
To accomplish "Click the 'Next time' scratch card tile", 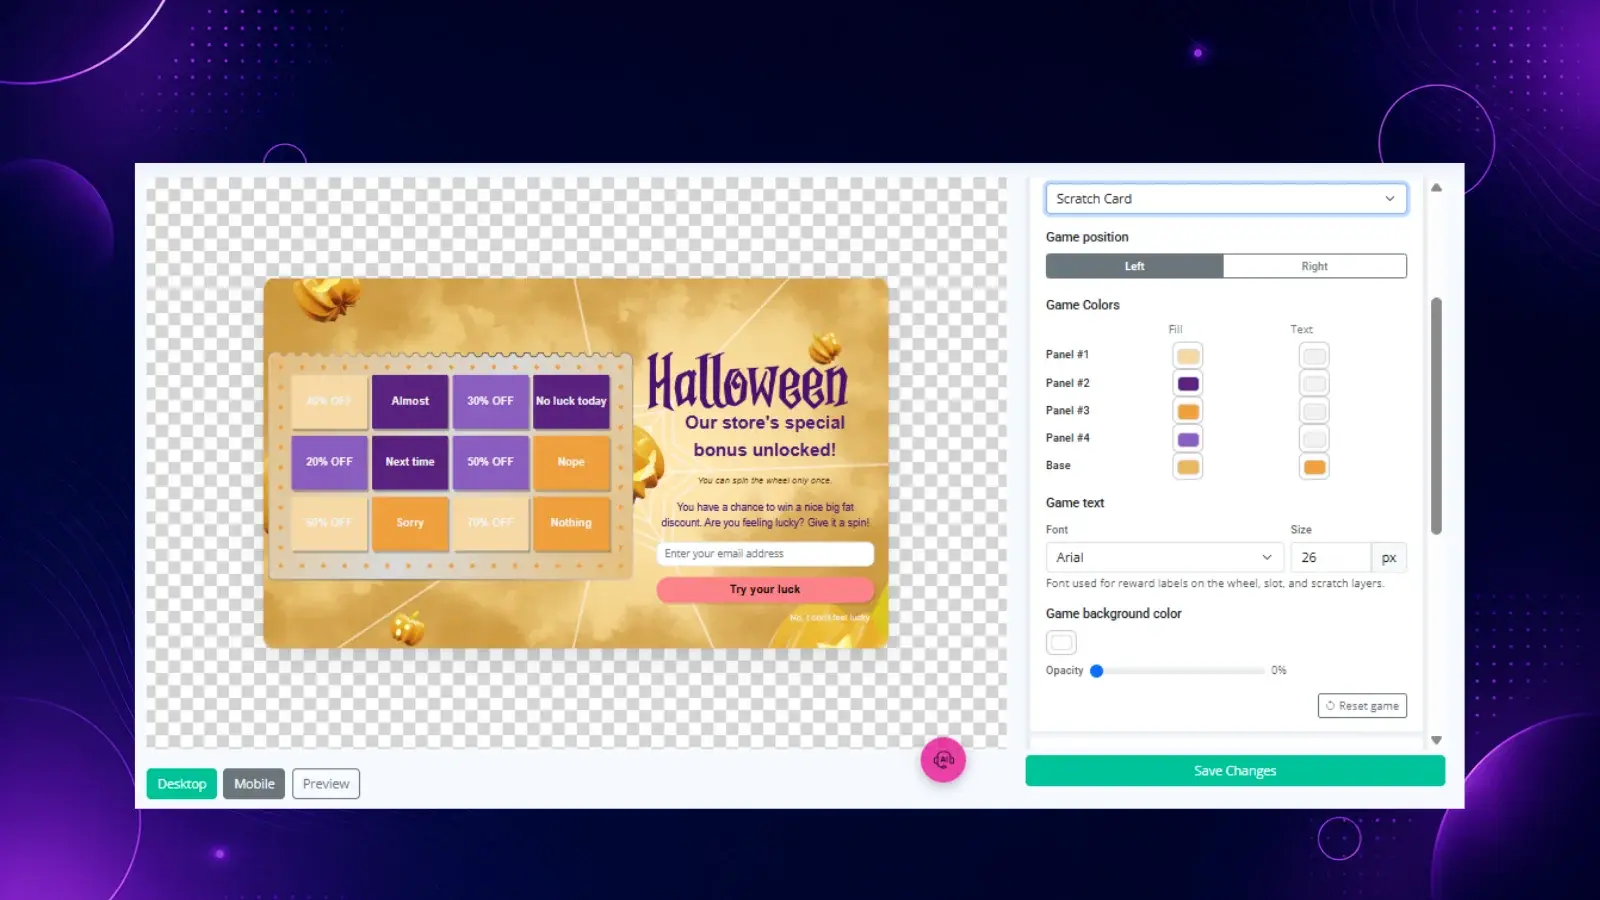I will [x=410, y=462].
